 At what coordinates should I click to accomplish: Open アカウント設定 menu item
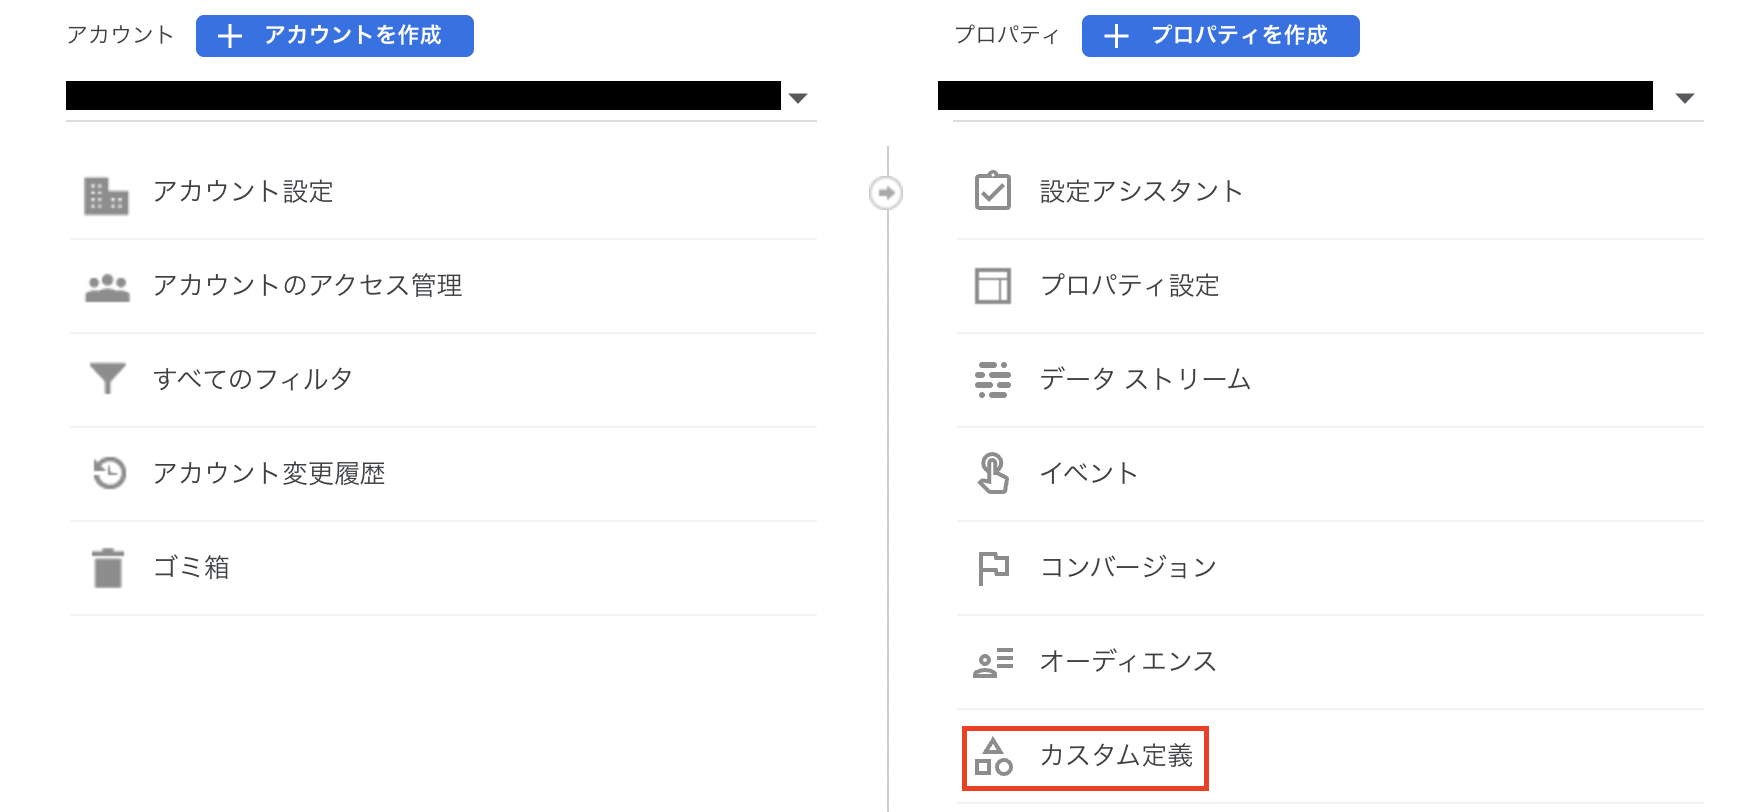tap(443, 192)
